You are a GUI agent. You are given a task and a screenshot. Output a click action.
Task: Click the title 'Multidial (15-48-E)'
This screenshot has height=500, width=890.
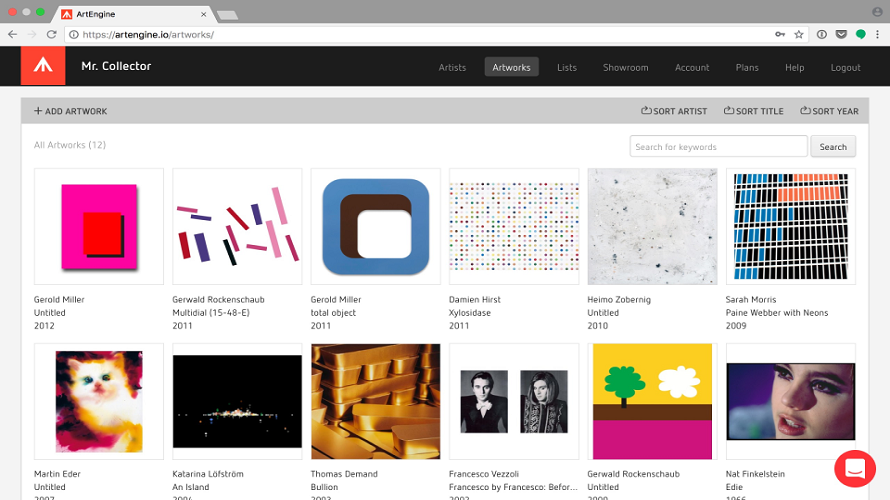point(211,313)
